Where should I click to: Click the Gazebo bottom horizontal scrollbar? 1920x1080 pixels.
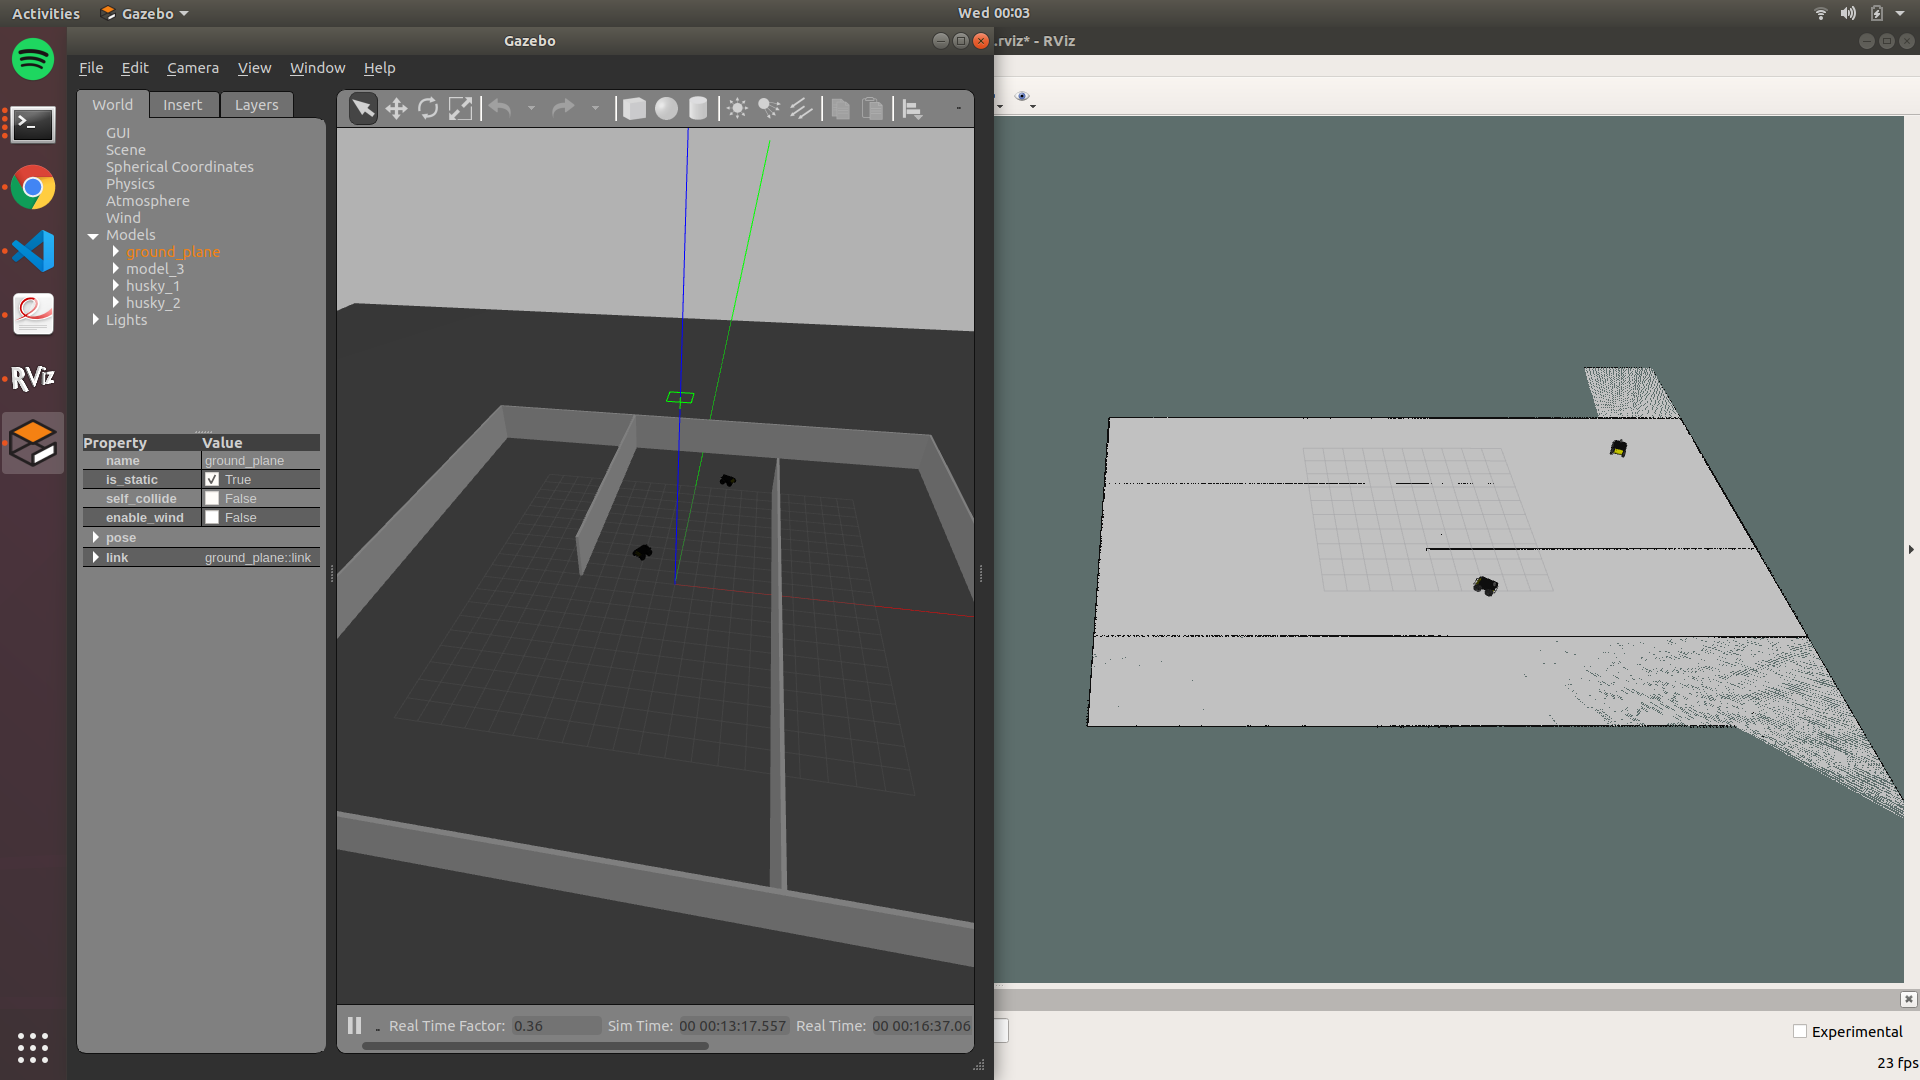coord(535,1046)
